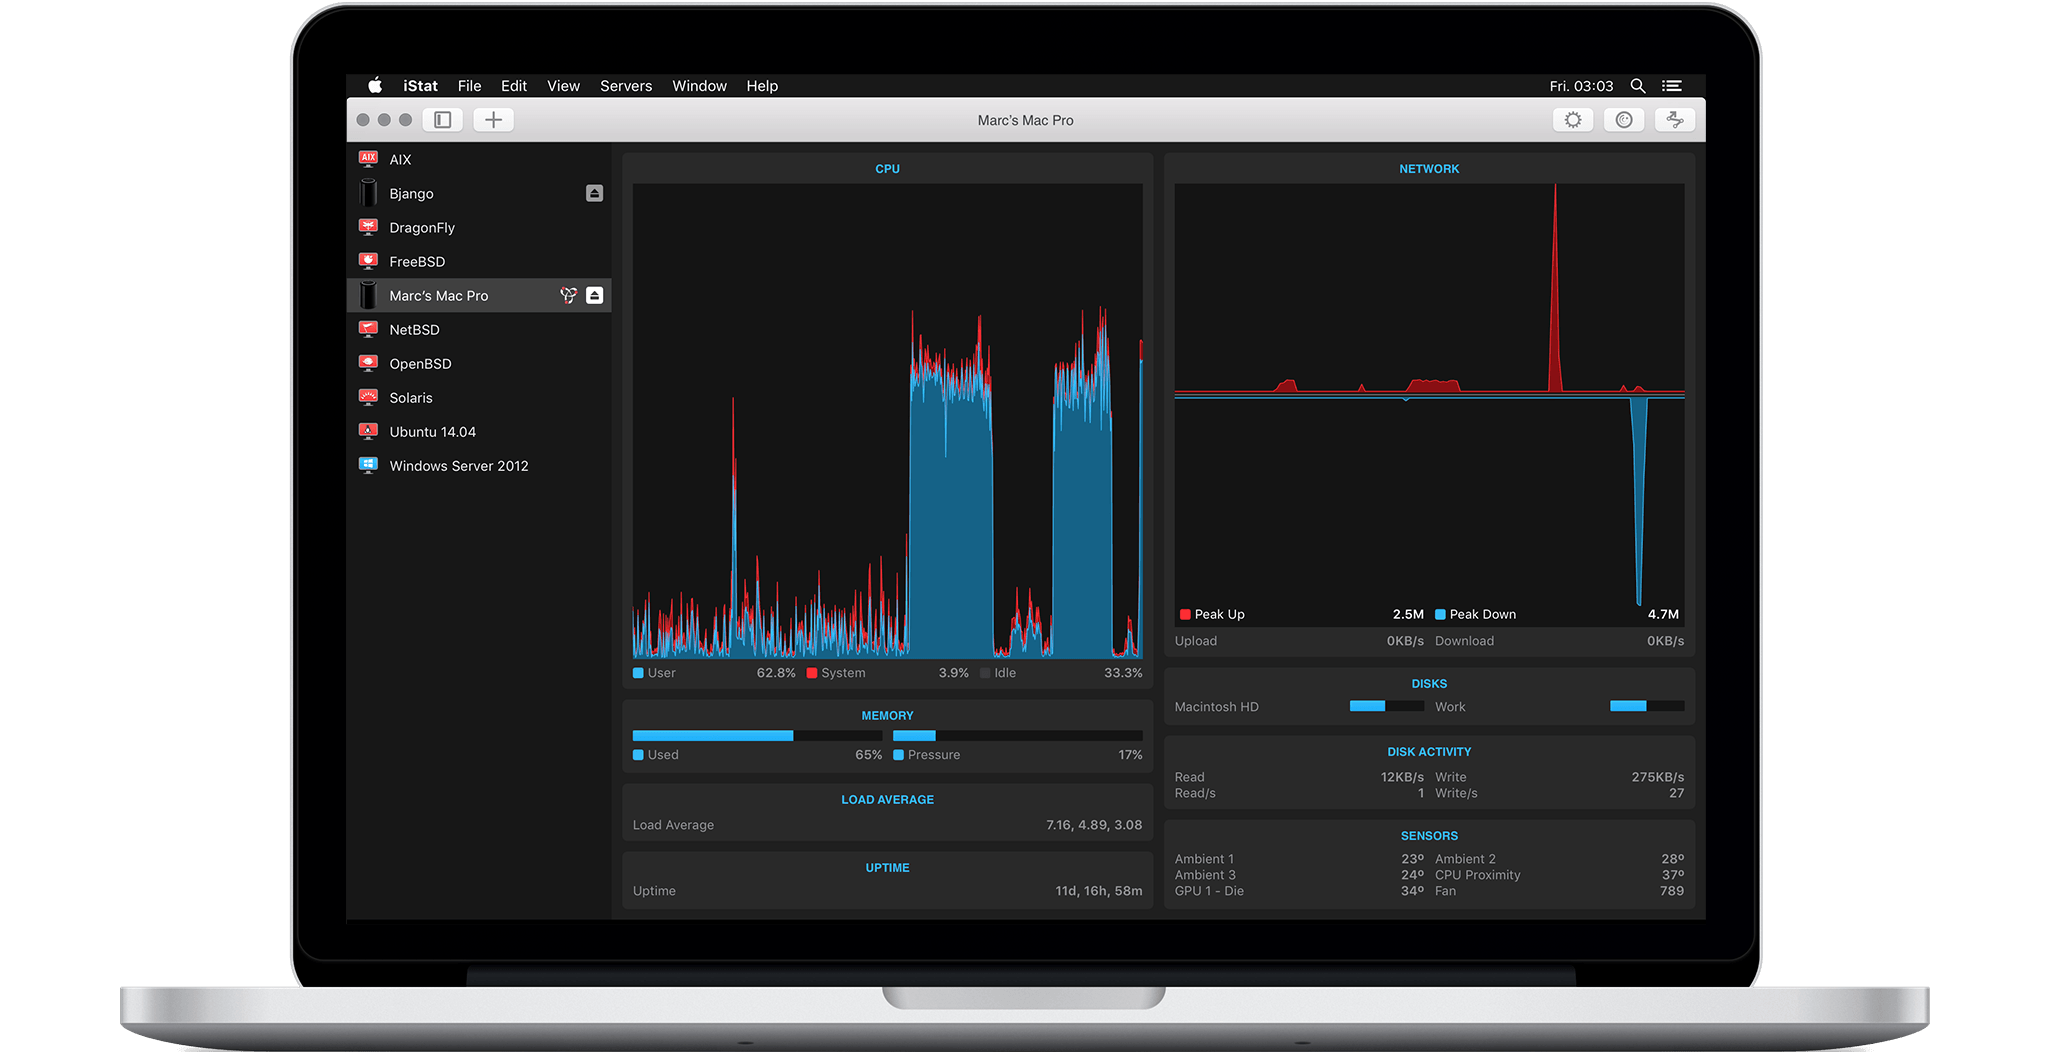Click eject icon on Marc's Mac Pro
2048x1052 pixels.
tap(594, 295)
